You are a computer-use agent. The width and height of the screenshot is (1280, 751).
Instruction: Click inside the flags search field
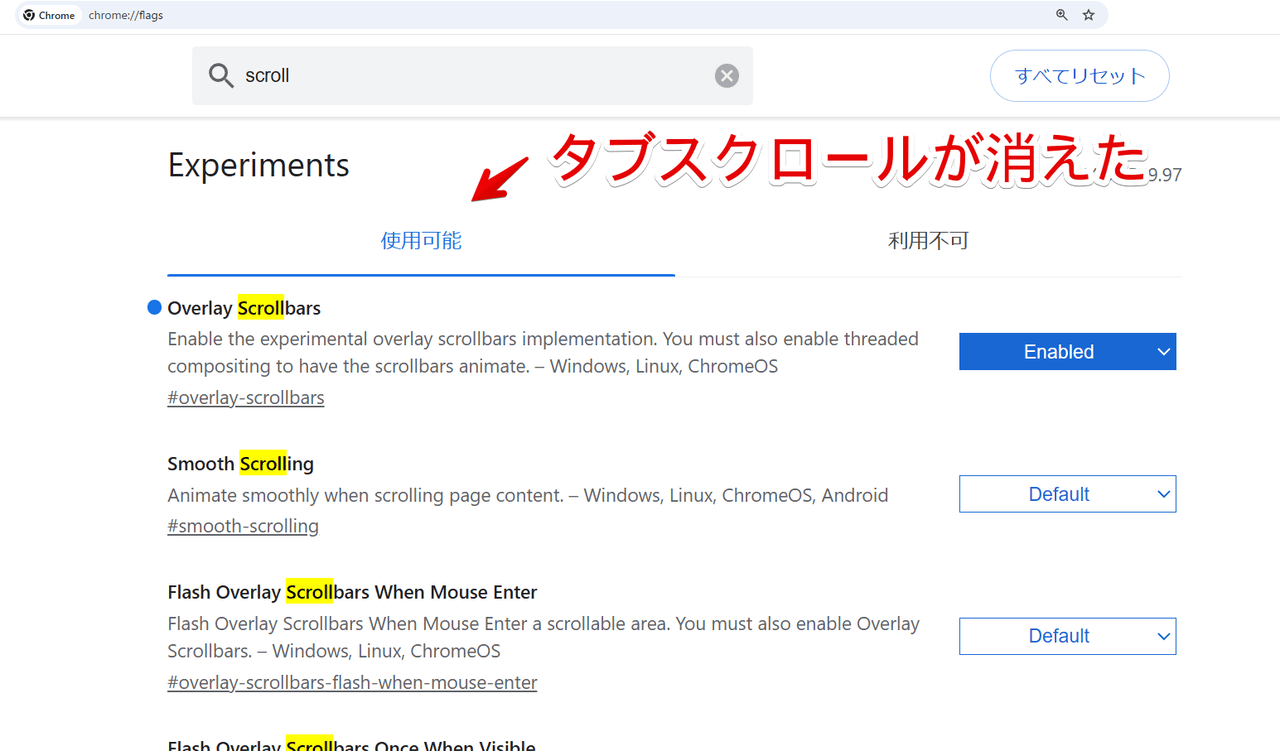click(470, 76)
